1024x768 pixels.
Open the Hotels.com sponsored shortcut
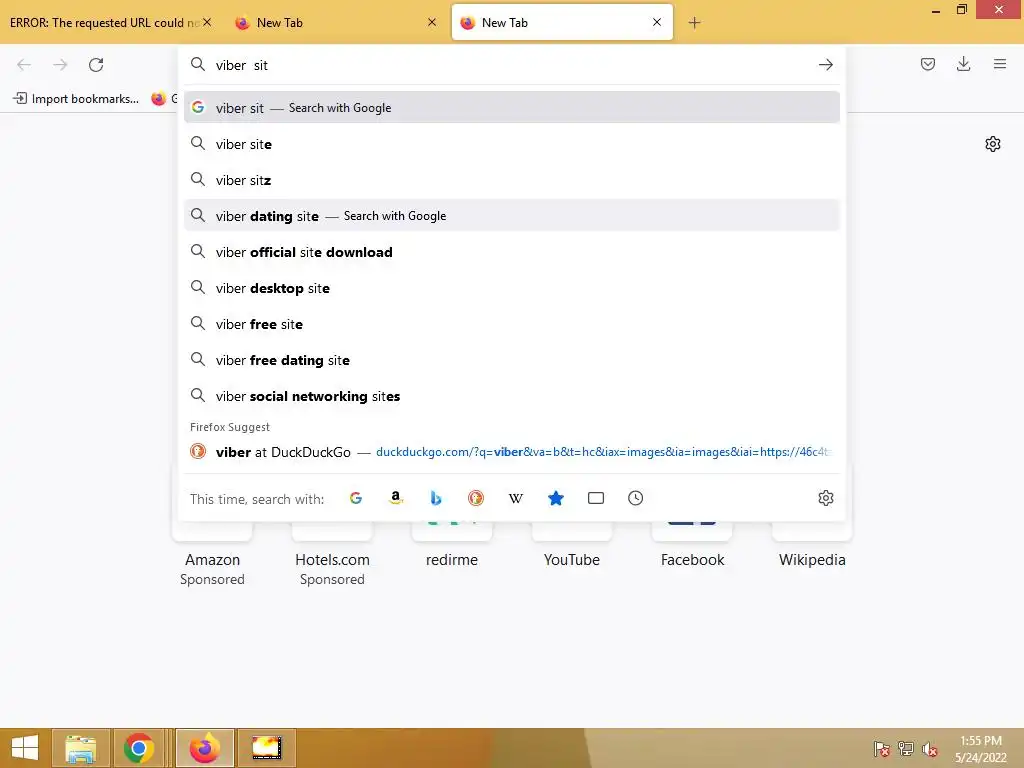pos(332,562)
